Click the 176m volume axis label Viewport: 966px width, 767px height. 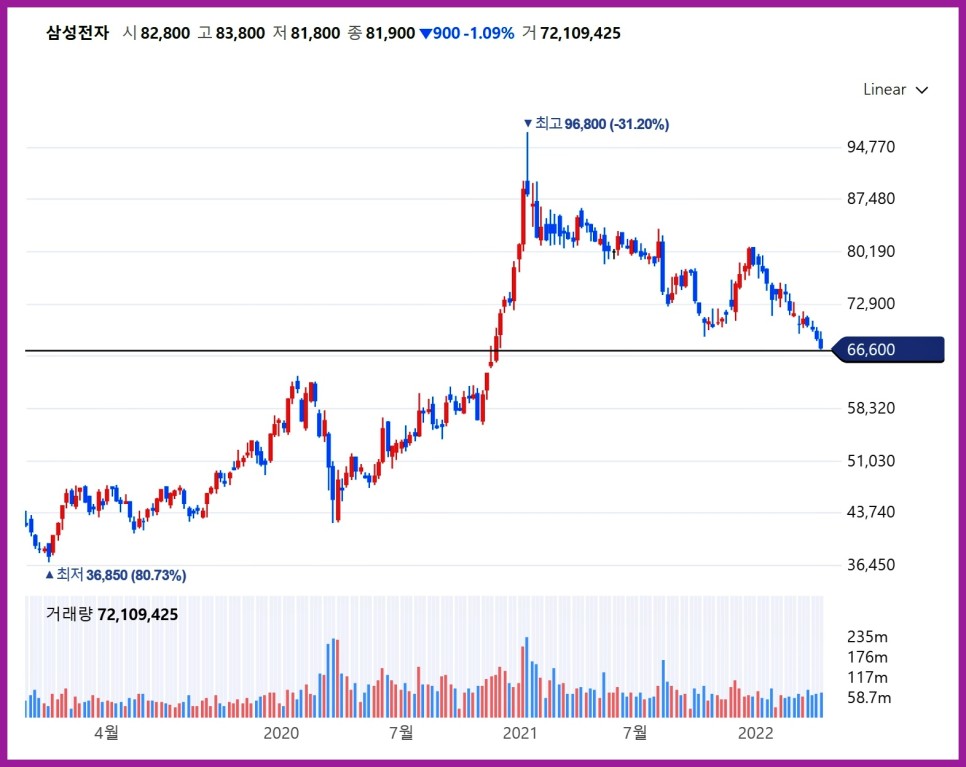coord(867,657)
